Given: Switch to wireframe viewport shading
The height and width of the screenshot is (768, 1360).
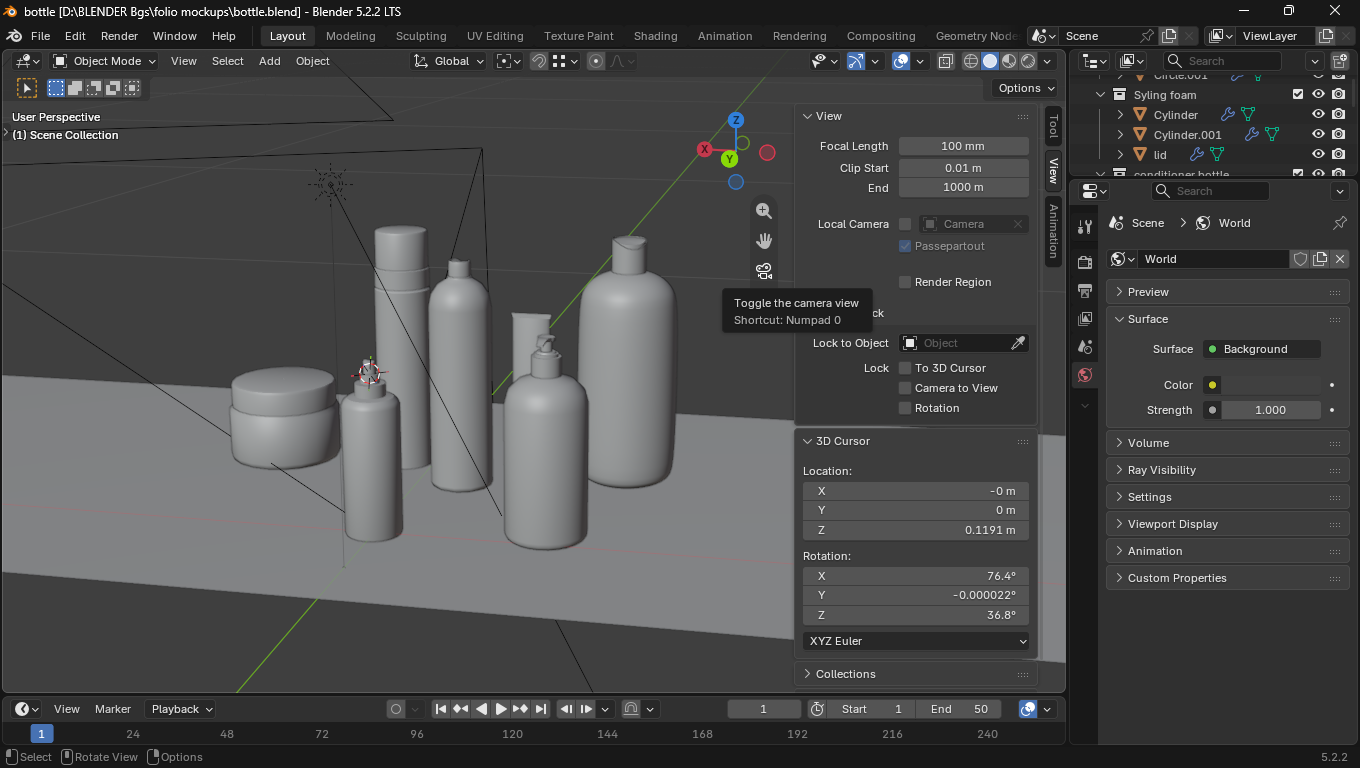Looking at the screenshot, I should coord(971,61).
